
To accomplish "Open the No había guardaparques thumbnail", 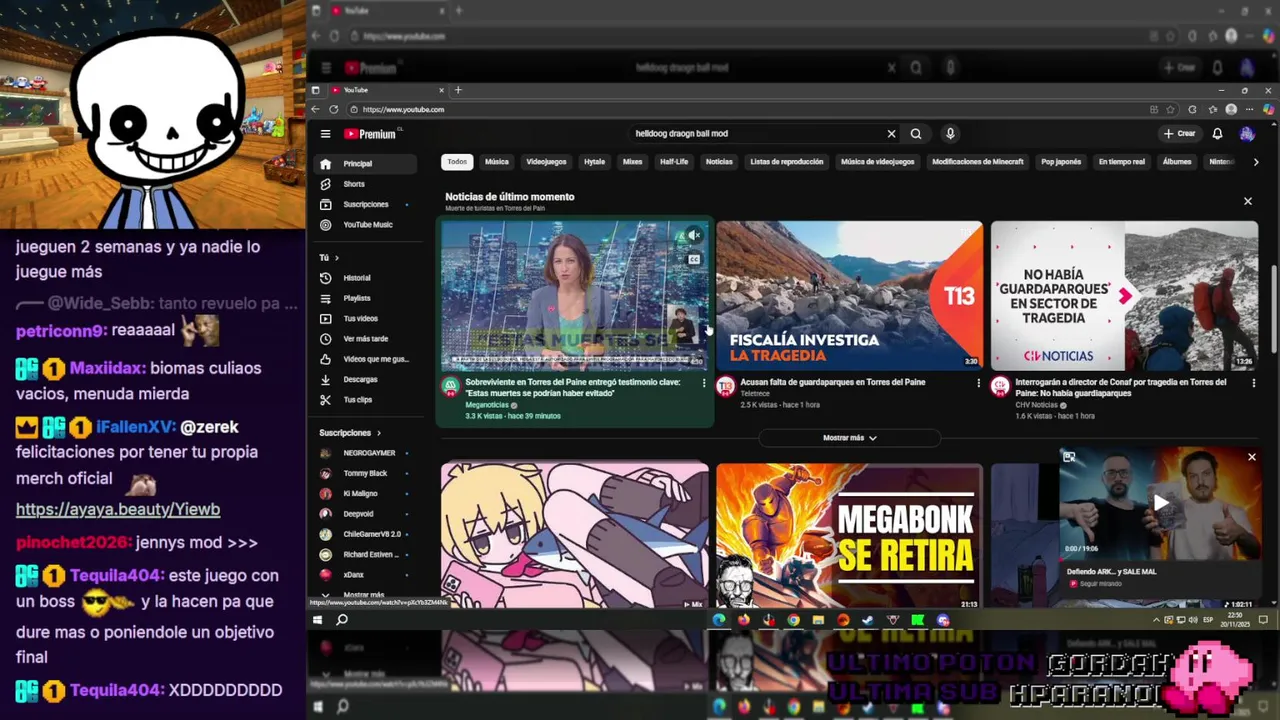I will point(1124,295).
